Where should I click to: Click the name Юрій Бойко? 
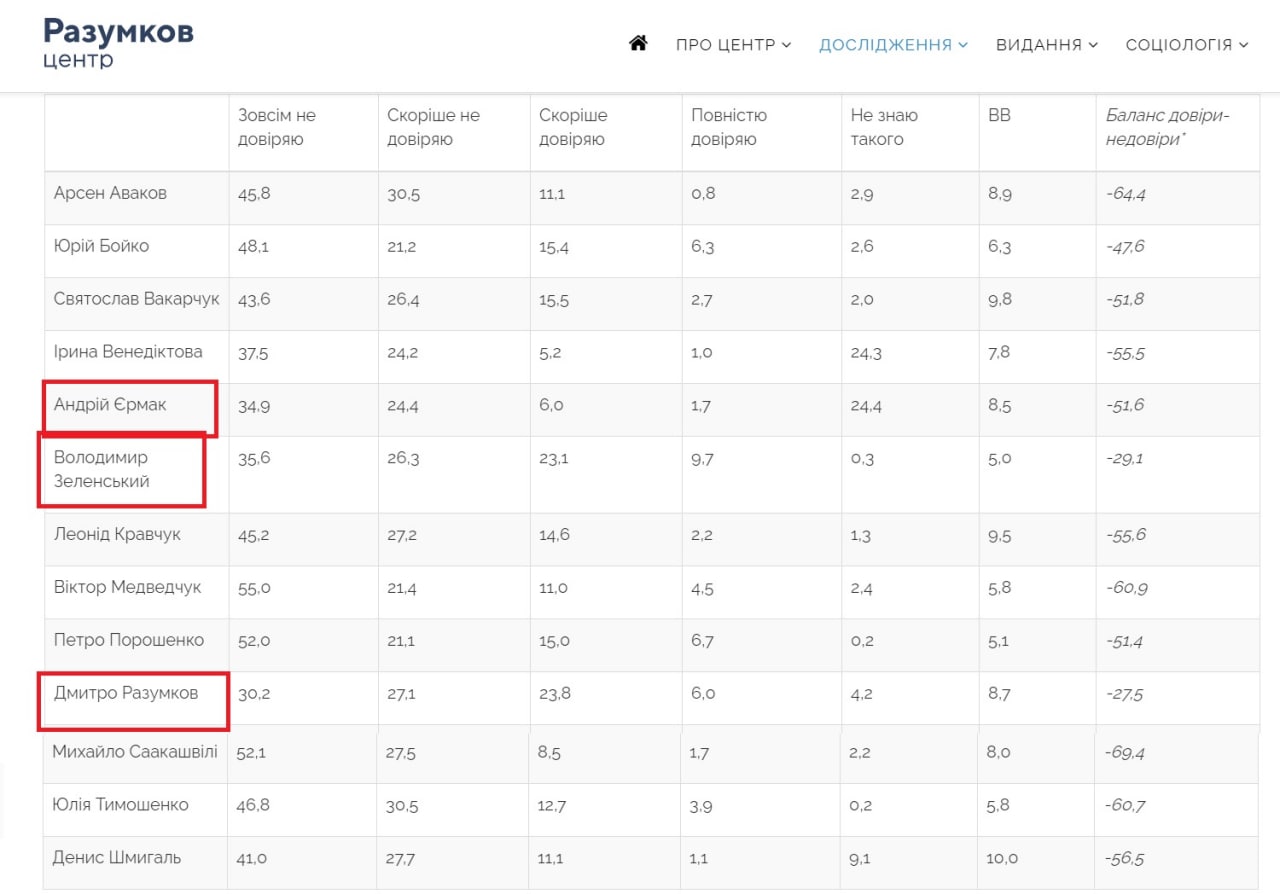pos(101,246)
